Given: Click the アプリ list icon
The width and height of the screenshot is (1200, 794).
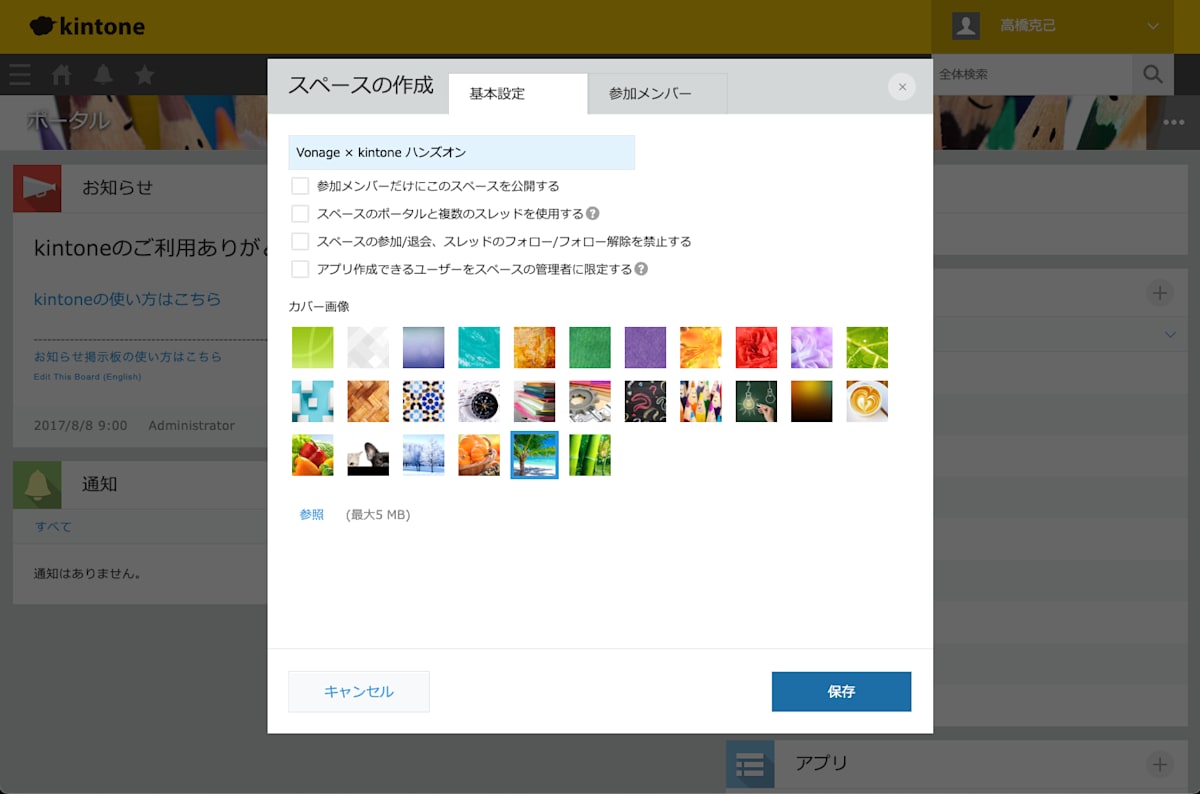Looking at the screenshot, I should coord(750,765).
